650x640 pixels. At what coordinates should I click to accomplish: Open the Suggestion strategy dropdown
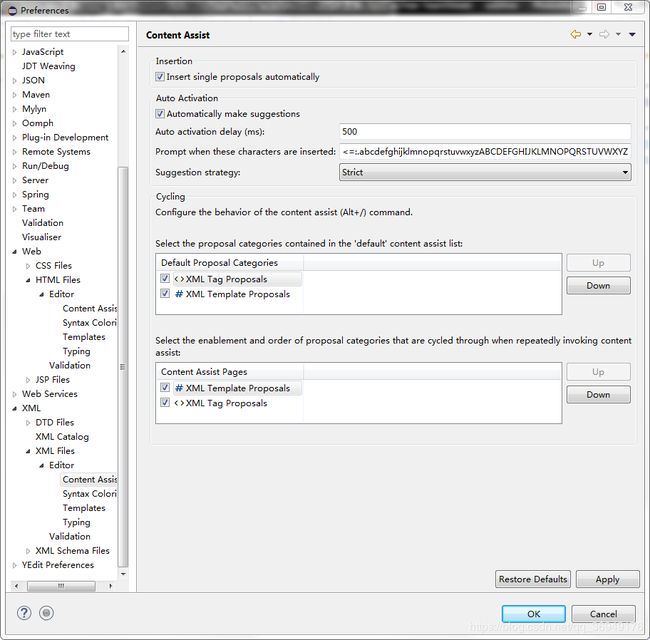[x=485, y=172]
